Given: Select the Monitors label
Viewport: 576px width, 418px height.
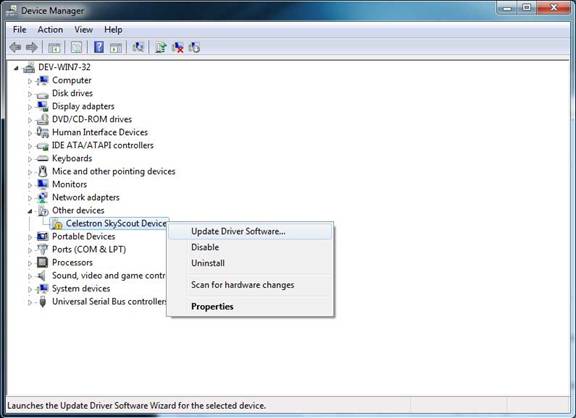Looking at the screenshot, I should [69, 184].
